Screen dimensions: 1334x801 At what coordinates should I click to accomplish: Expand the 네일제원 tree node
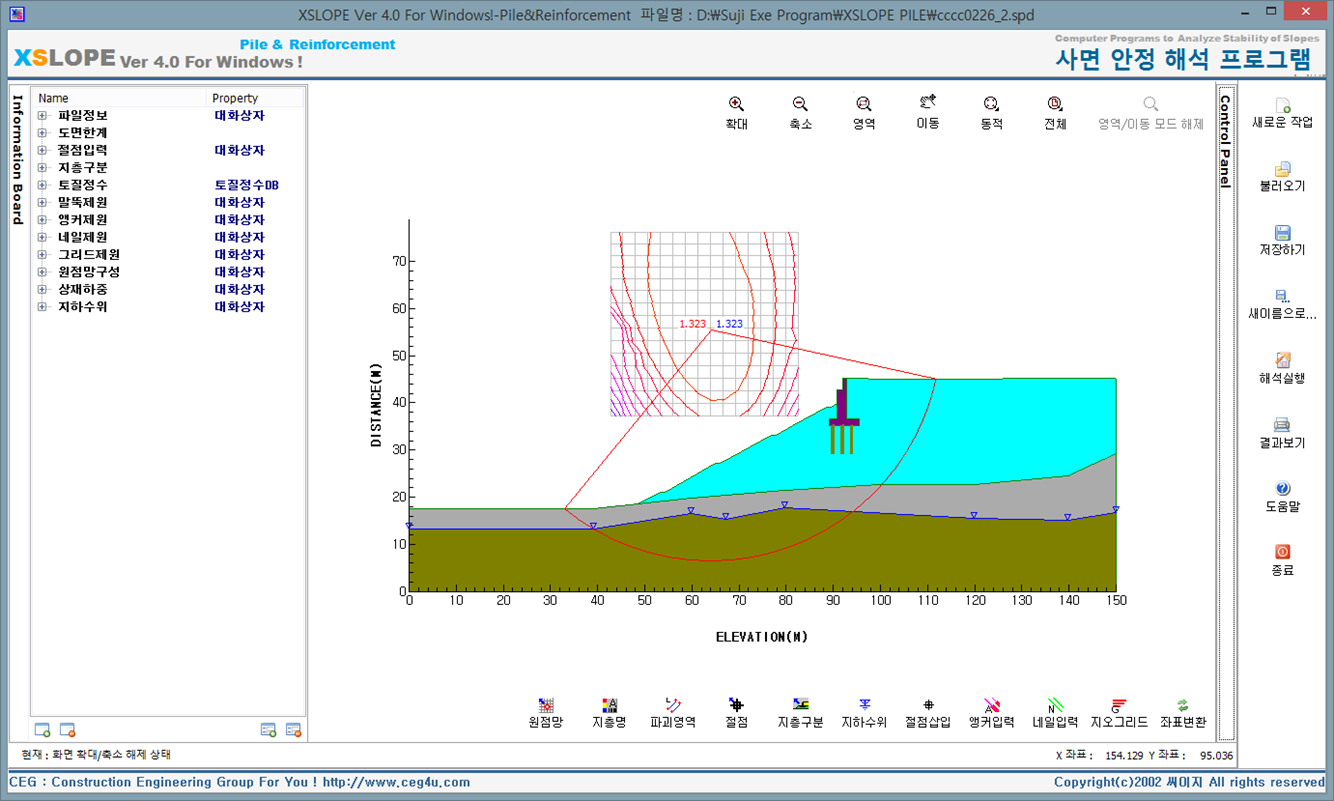[42, 237]
